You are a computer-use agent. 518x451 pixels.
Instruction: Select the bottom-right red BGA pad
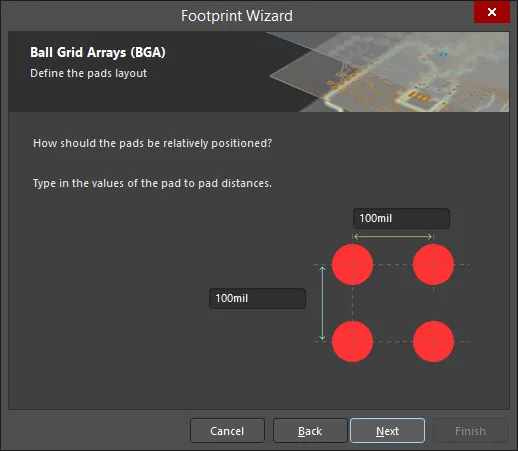(x=433, y=341)
